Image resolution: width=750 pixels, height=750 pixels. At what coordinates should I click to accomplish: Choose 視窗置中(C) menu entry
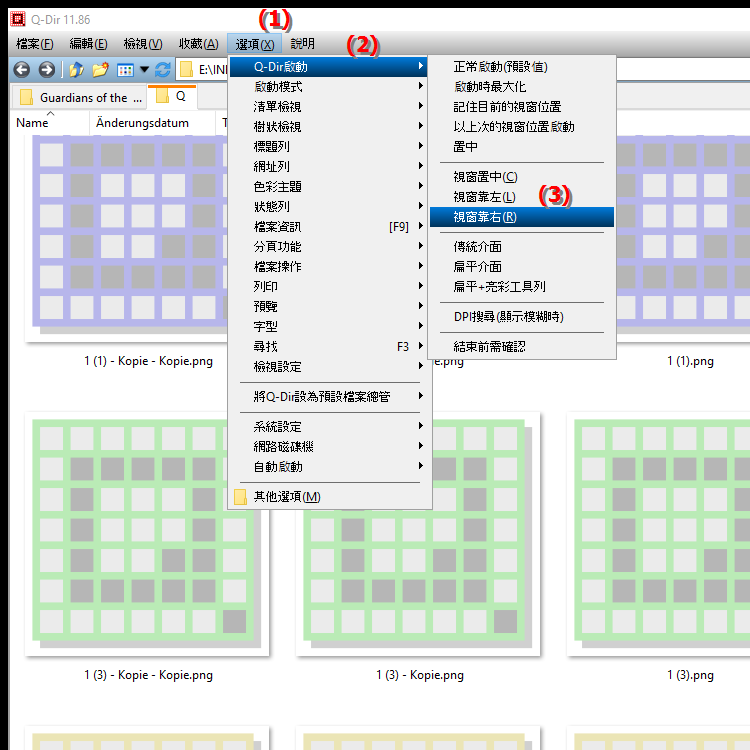(x=521, y=177)
